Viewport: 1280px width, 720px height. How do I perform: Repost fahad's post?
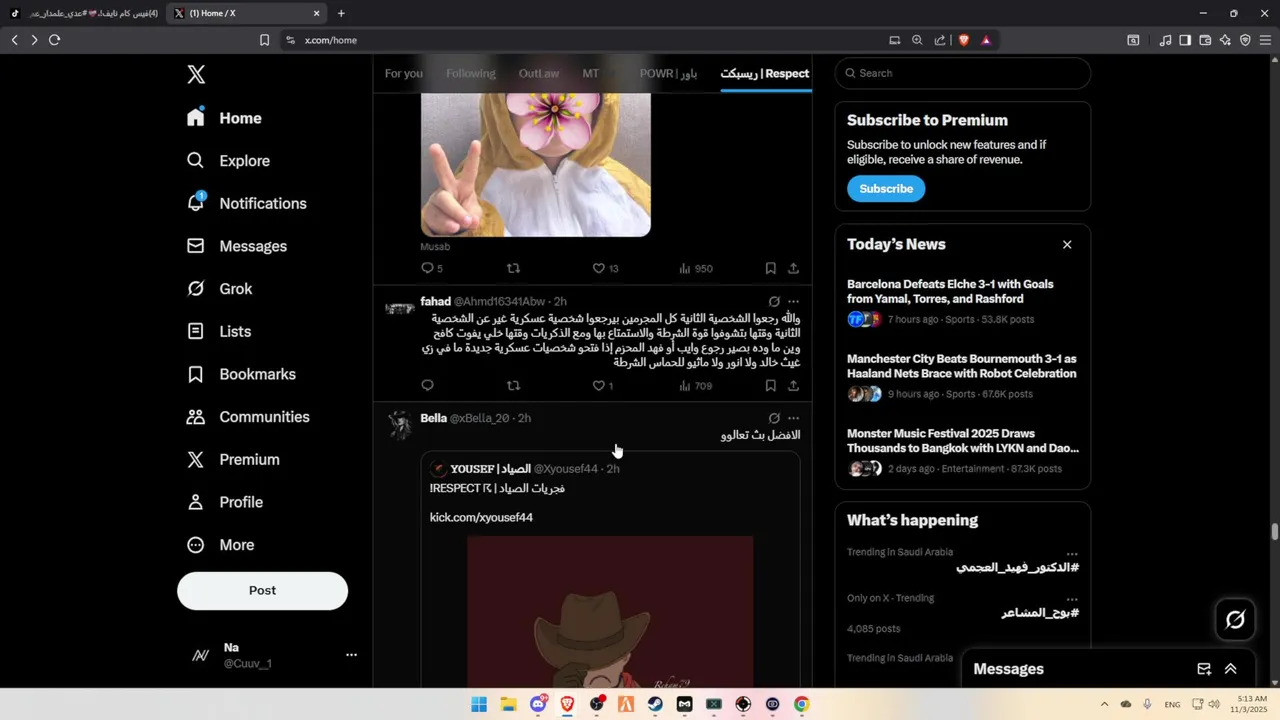[x=513, y=385]
